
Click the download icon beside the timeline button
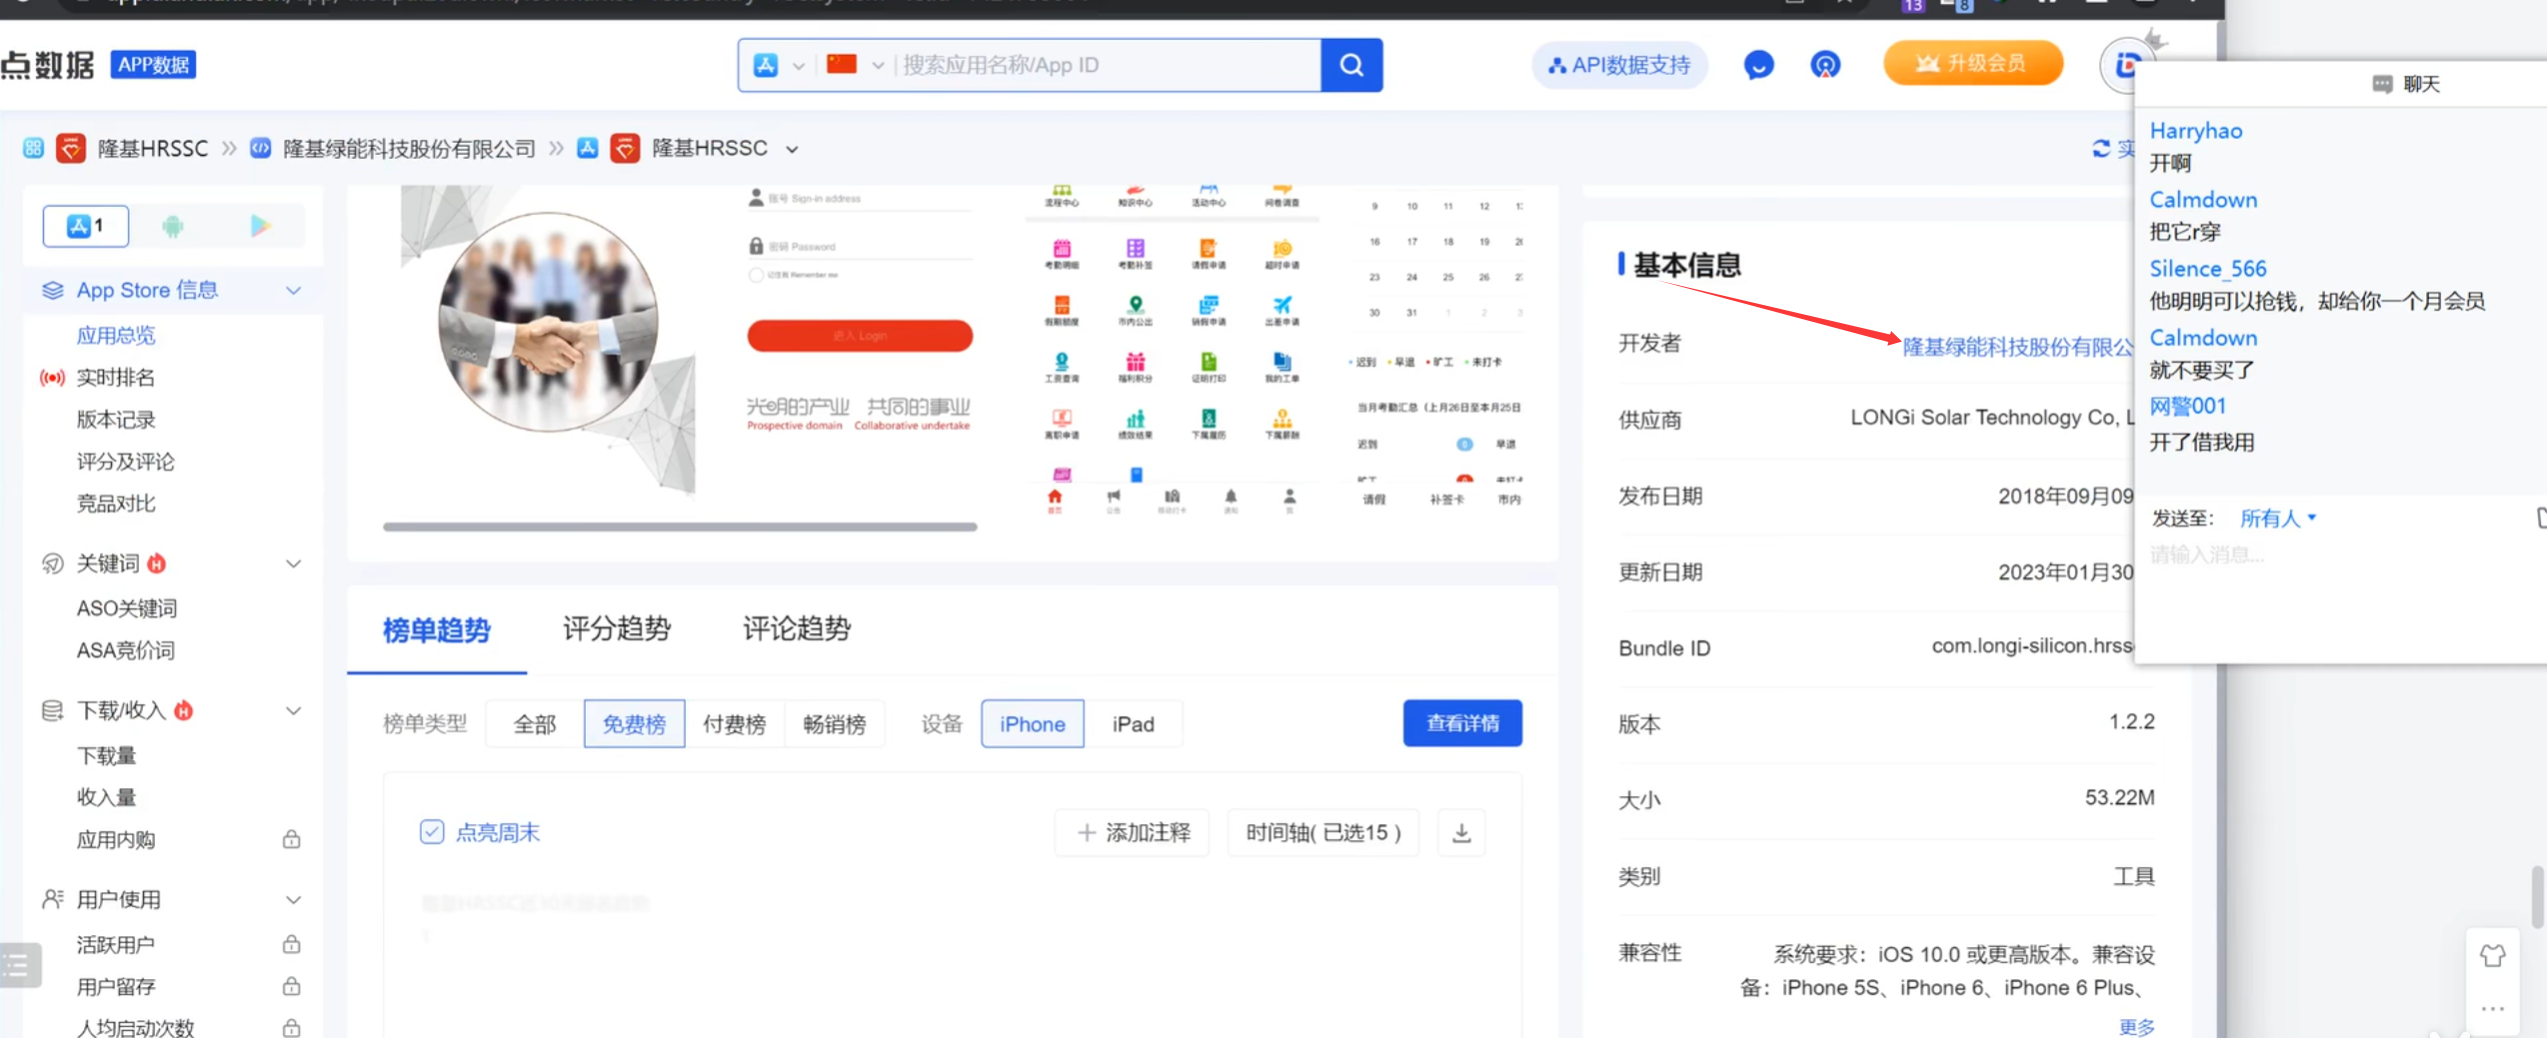pyautogui.click(x=1461, y=831)
